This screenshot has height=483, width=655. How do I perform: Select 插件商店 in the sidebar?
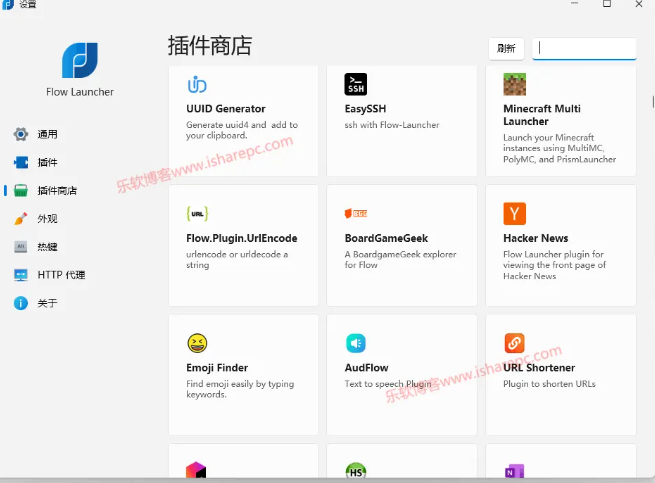pos(57,191)
